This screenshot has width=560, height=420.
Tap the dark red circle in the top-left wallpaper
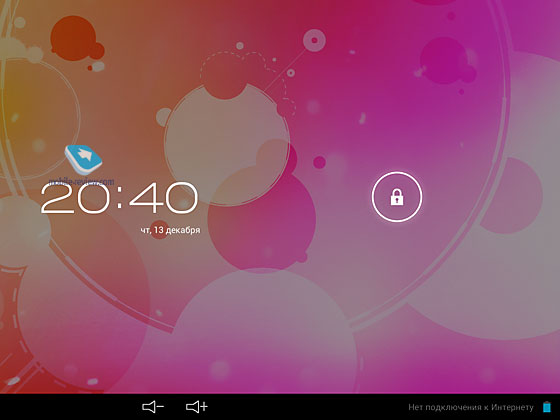tap(74, 38)
